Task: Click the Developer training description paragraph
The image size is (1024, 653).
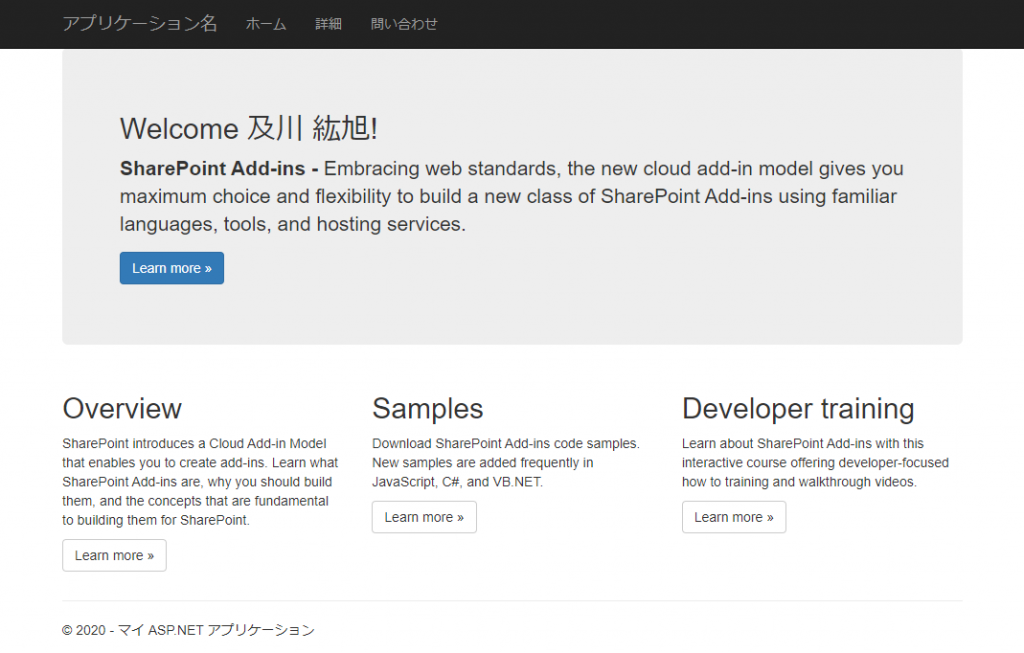Action: point(815,462)
